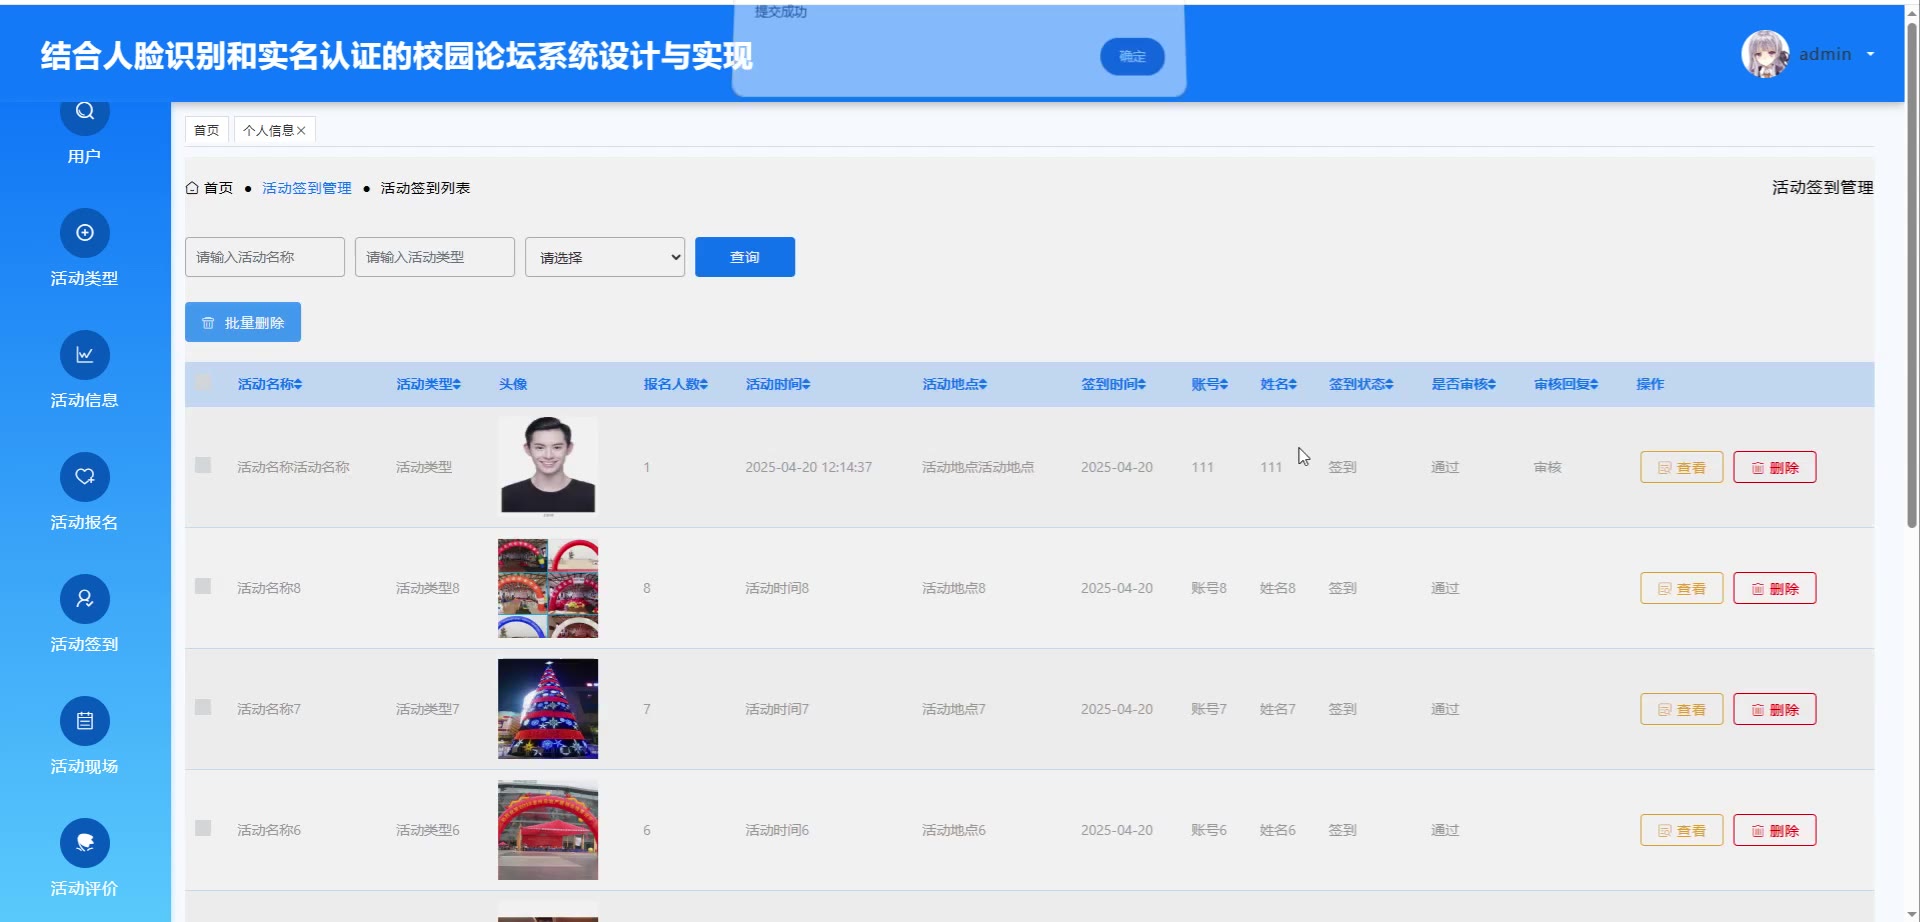Focus the 请输入活动类型 input field
This screenshot has width=1920, height=922.
(435, 257)
